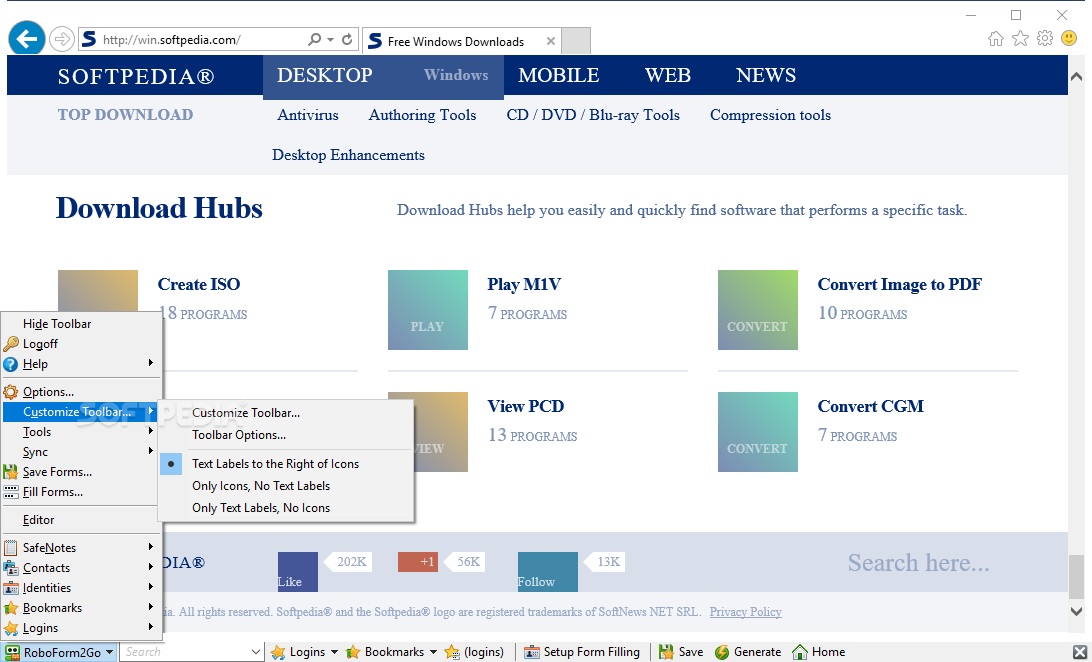Open the Customize Toolbar... submenu entry
The image size is (1092, 662).
point(246,413)
